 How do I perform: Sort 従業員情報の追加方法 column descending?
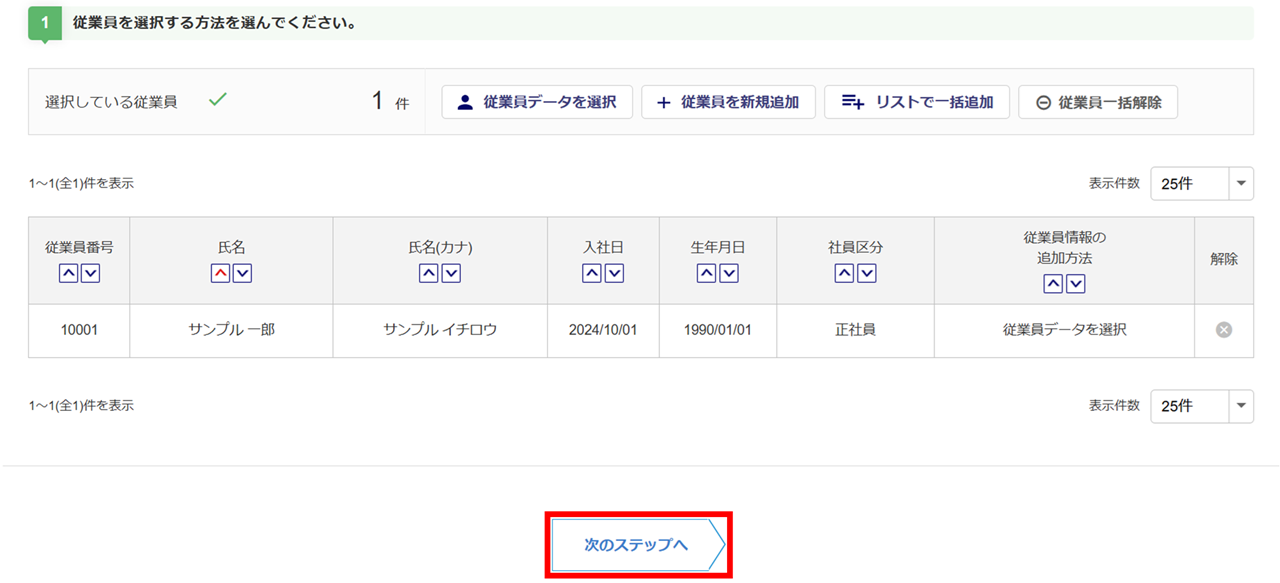coord(1076,284)
